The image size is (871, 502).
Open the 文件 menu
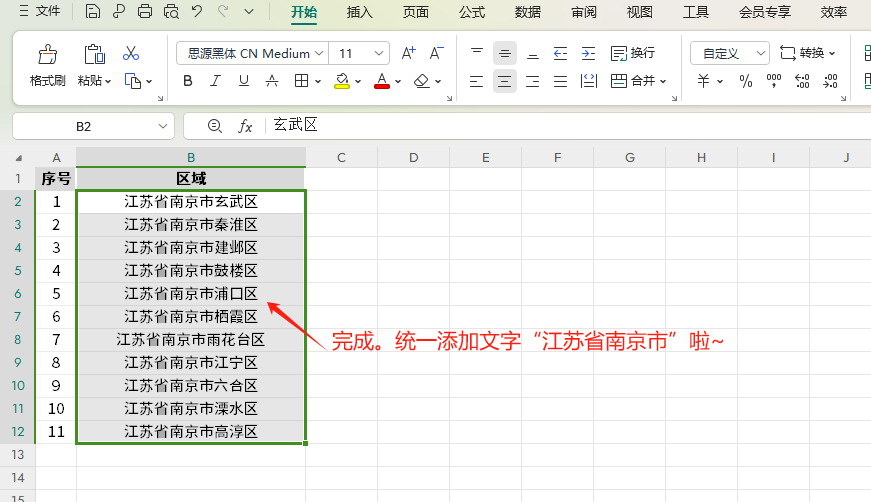pyautogui.click(x=40, y=11)
